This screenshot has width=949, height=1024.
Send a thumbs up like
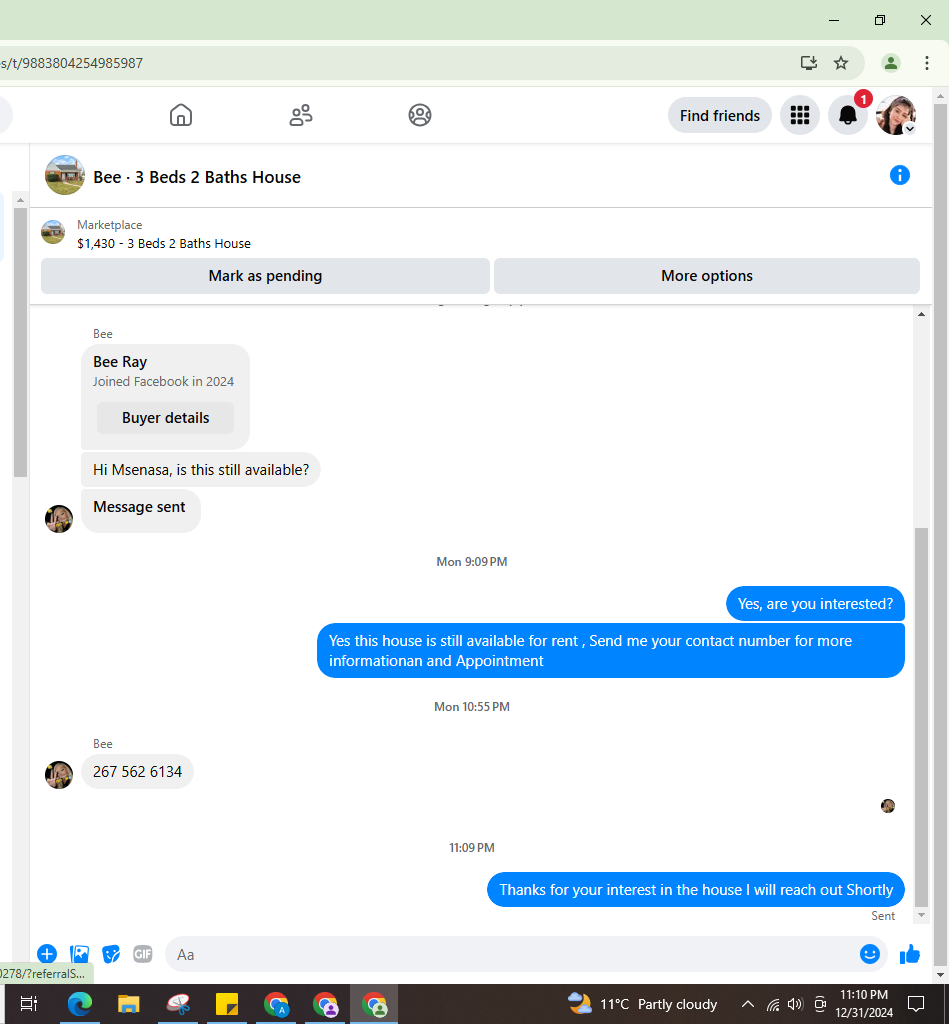(x=910, y=954)
